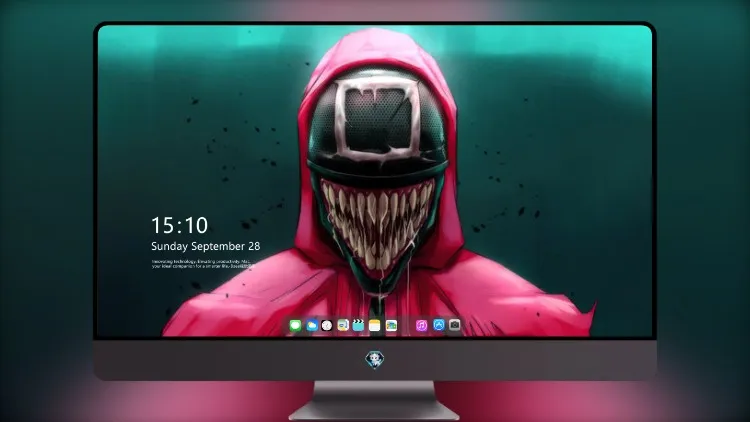Open the blue App Store icon
Image resolution: width=750 pixels, height=422 pixels.
click(x=439, y=325)
